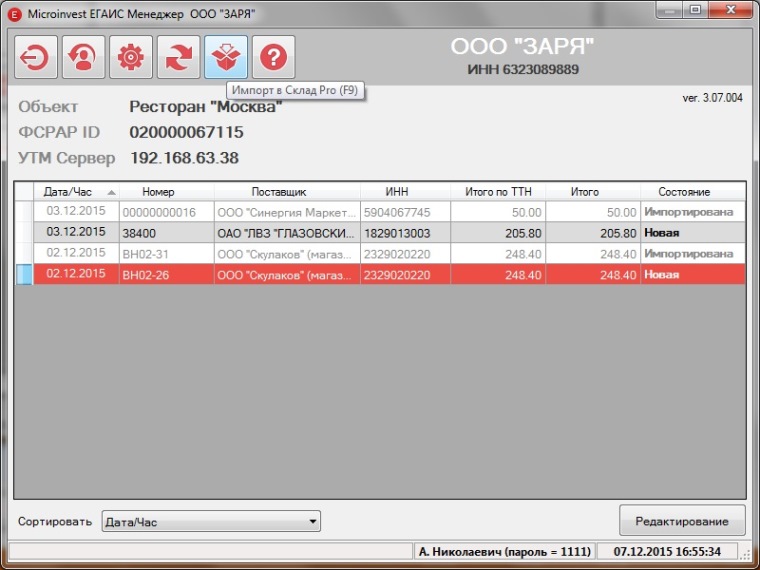
Task: Click Import to Sklad Pro box icon
Action: (226, 59)
